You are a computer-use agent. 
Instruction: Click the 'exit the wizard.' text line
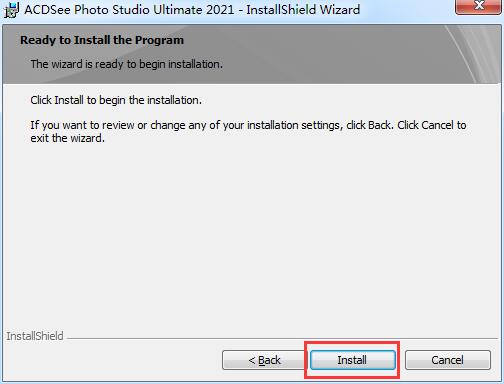68,138
